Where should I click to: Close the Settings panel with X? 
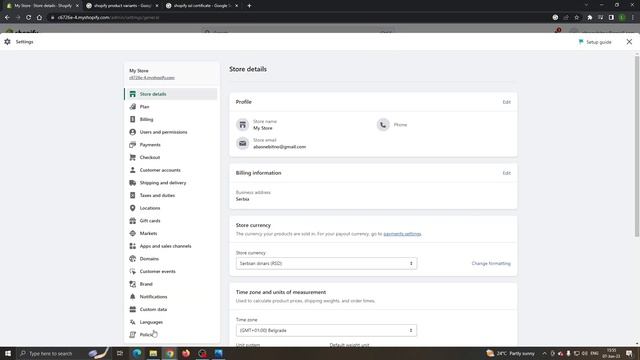629,42
